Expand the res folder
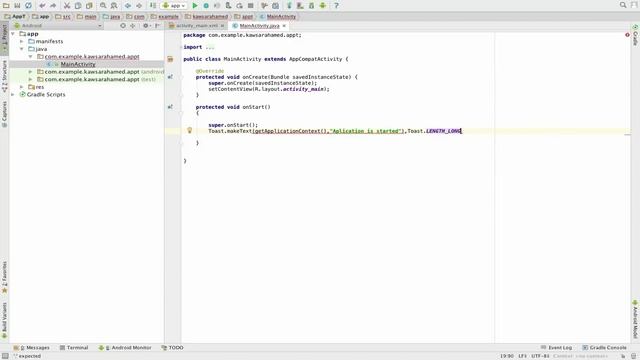Screen dimensions: 640x360 click(x=22, y=87)
